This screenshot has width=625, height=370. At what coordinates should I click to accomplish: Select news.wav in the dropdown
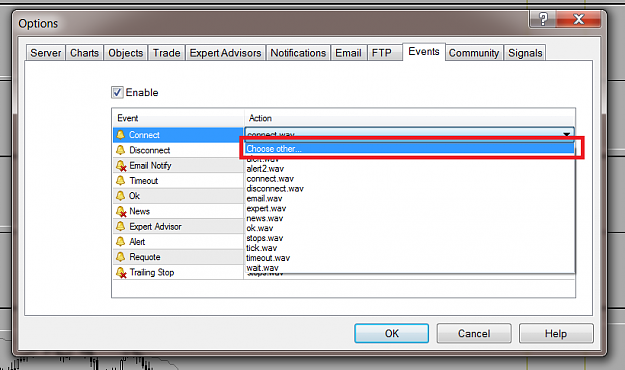410,218
